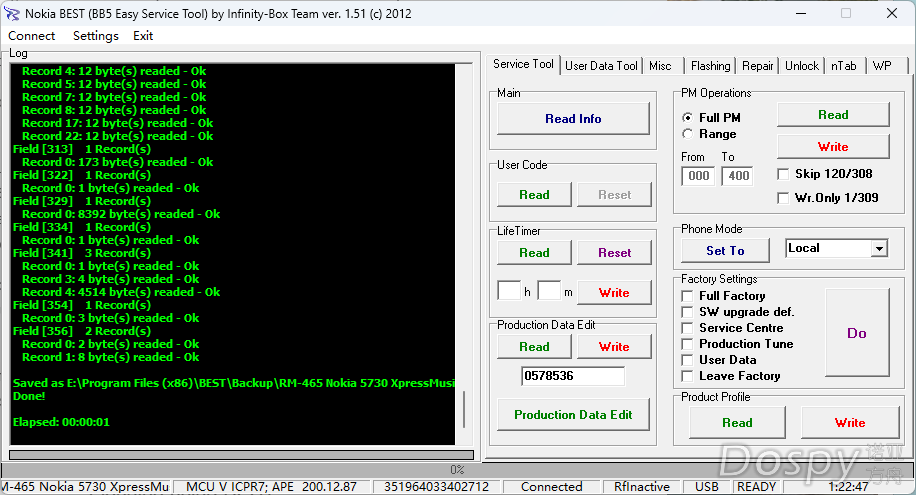The image size is (916, 495).
Task: Click the Production Data Edit button
Action: coord(573,415)
